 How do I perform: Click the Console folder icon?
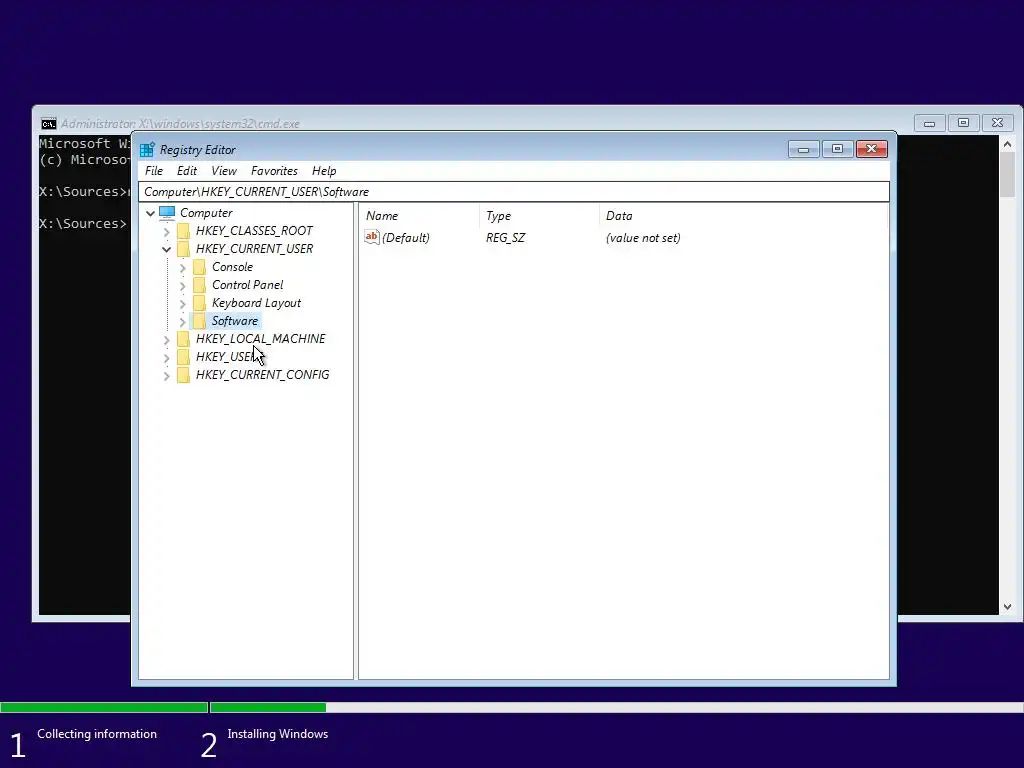199,266
